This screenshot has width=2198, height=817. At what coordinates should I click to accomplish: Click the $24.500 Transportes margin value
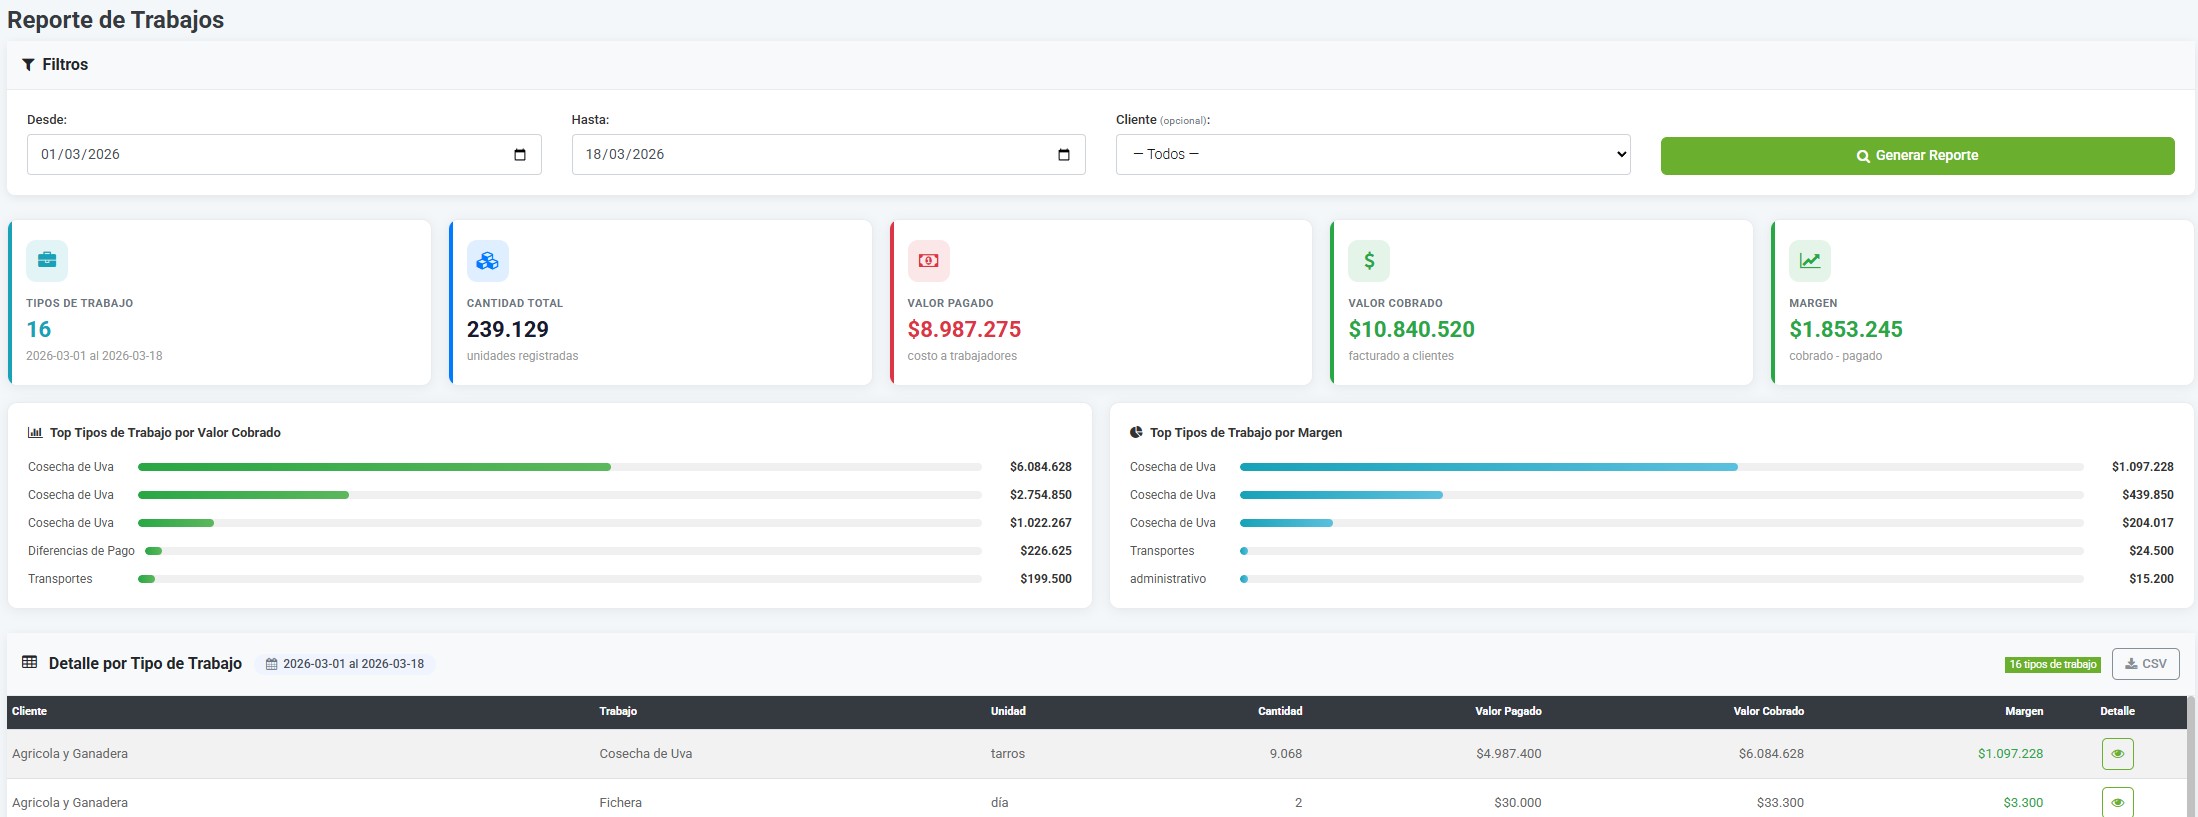2151,551
